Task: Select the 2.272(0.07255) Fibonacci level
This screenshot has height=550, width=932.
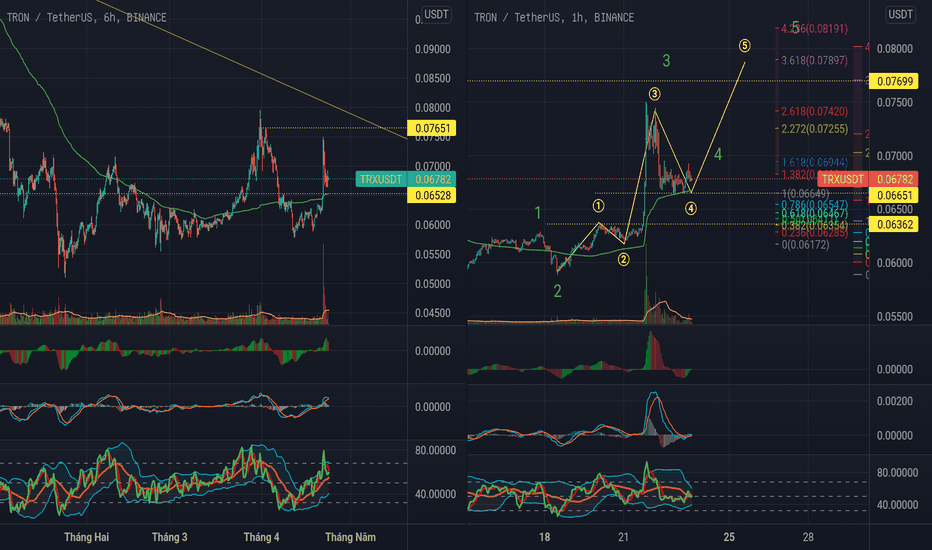Action: [x=814, y=128]
